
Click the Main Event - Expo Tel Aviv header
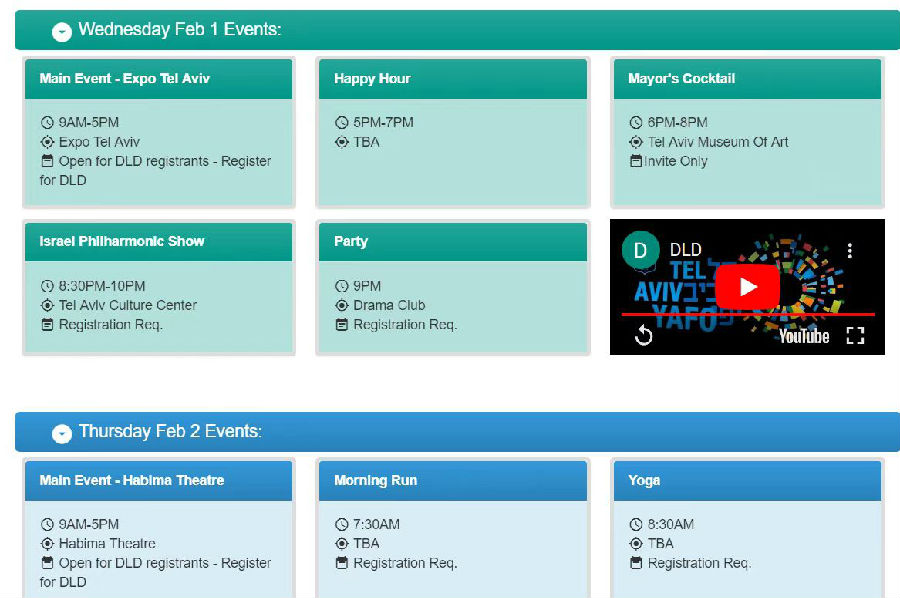(x=158, y=79)
